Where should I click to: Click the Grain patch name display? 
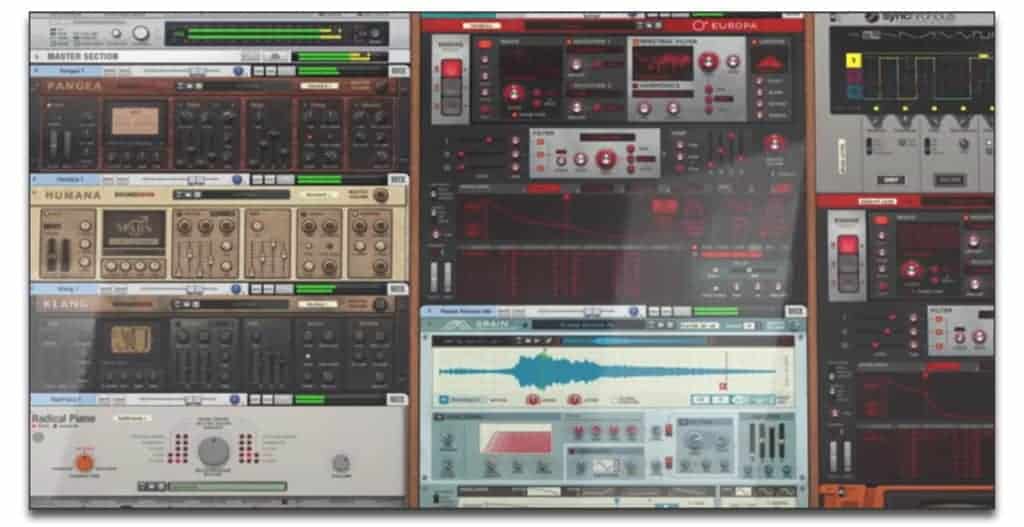[586, 325]
